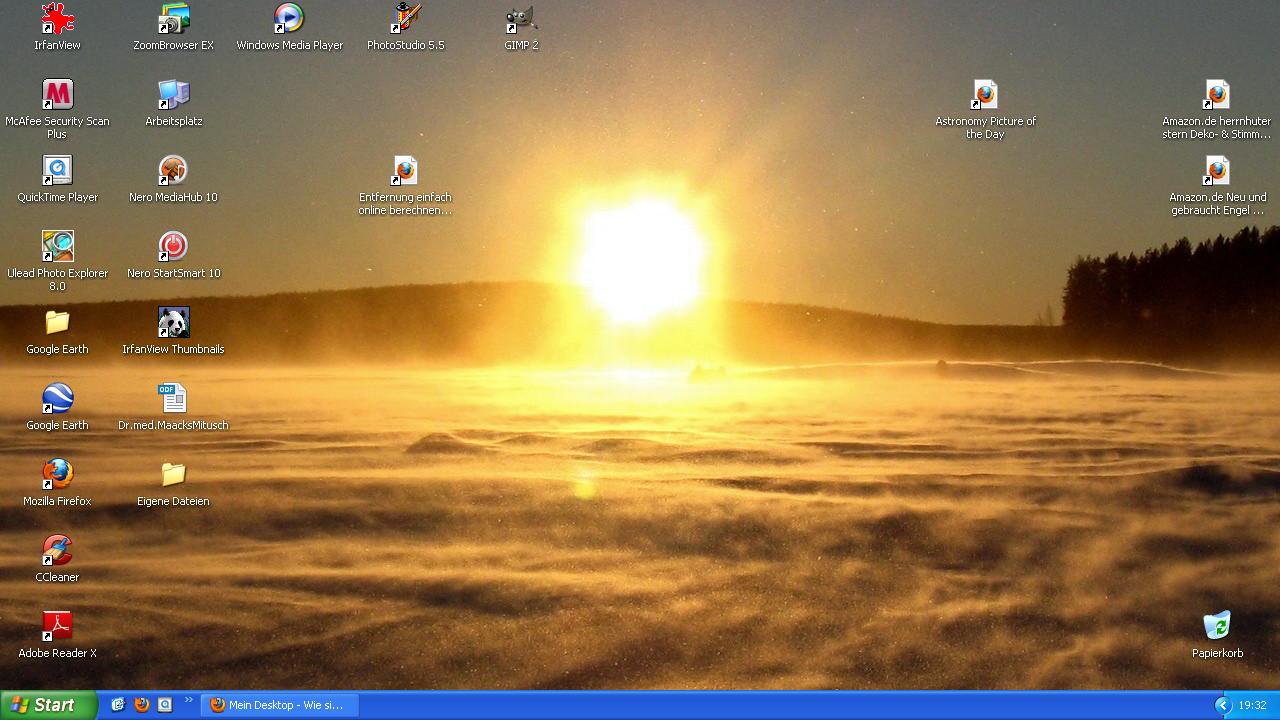Viewport: 1280px width, 720px height.
Task: Launch GIMP 2 from the desktop
Action: [x=521, y=19]
